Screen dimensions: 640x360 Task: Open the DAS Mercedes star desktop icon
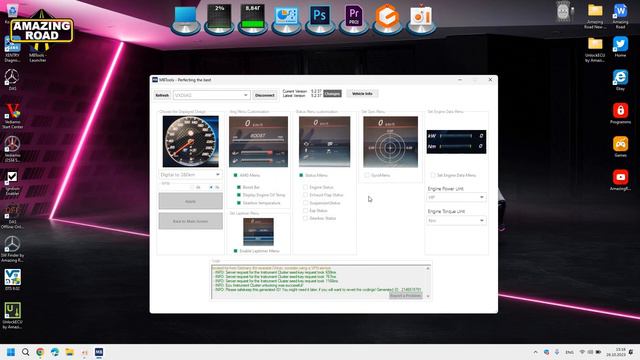[x=12, y=79]
